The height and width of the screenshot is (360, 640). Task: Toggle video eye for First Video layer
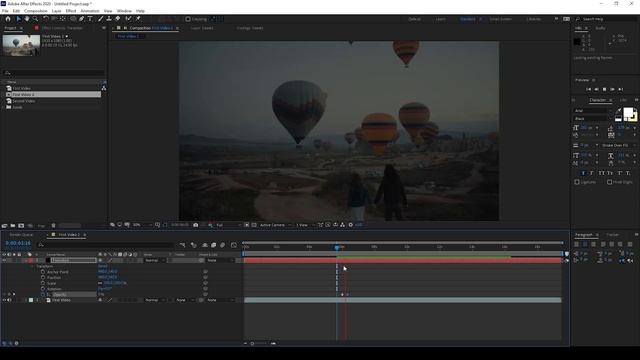pos(4,300)
